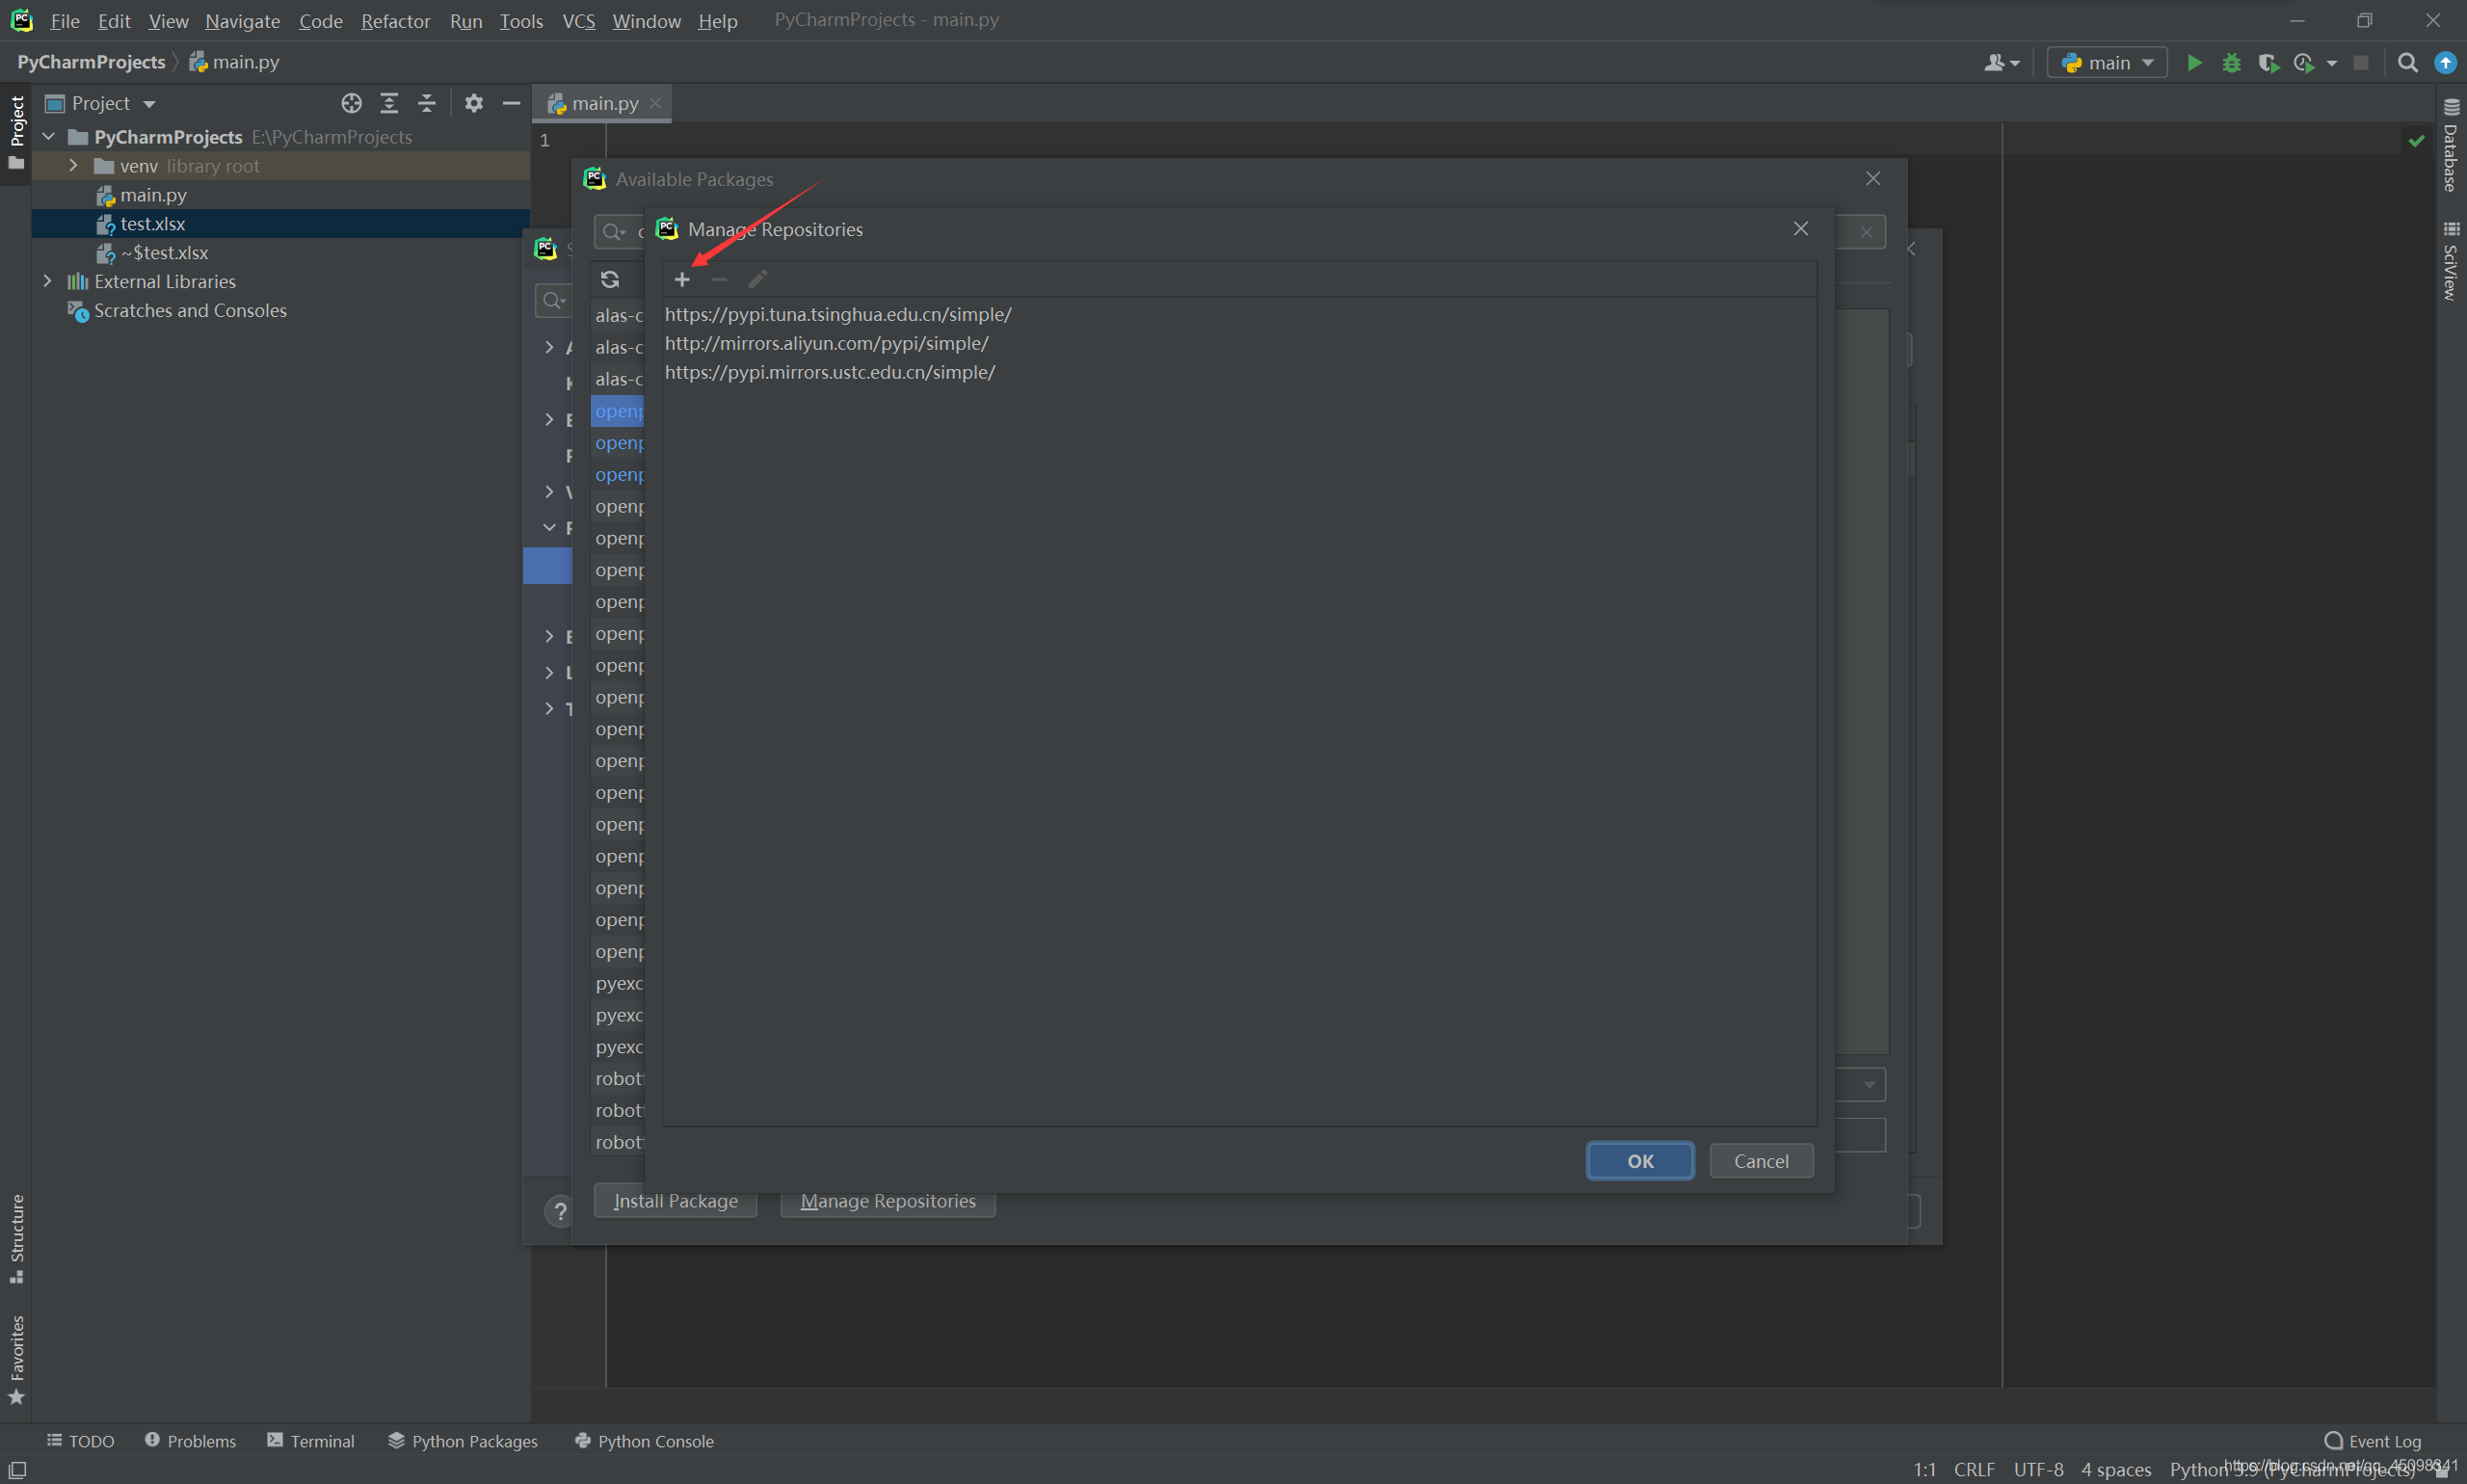Open the Problems tool window
Viewport: 2467px width, 1484px height.
click(x=190, y=1441)
